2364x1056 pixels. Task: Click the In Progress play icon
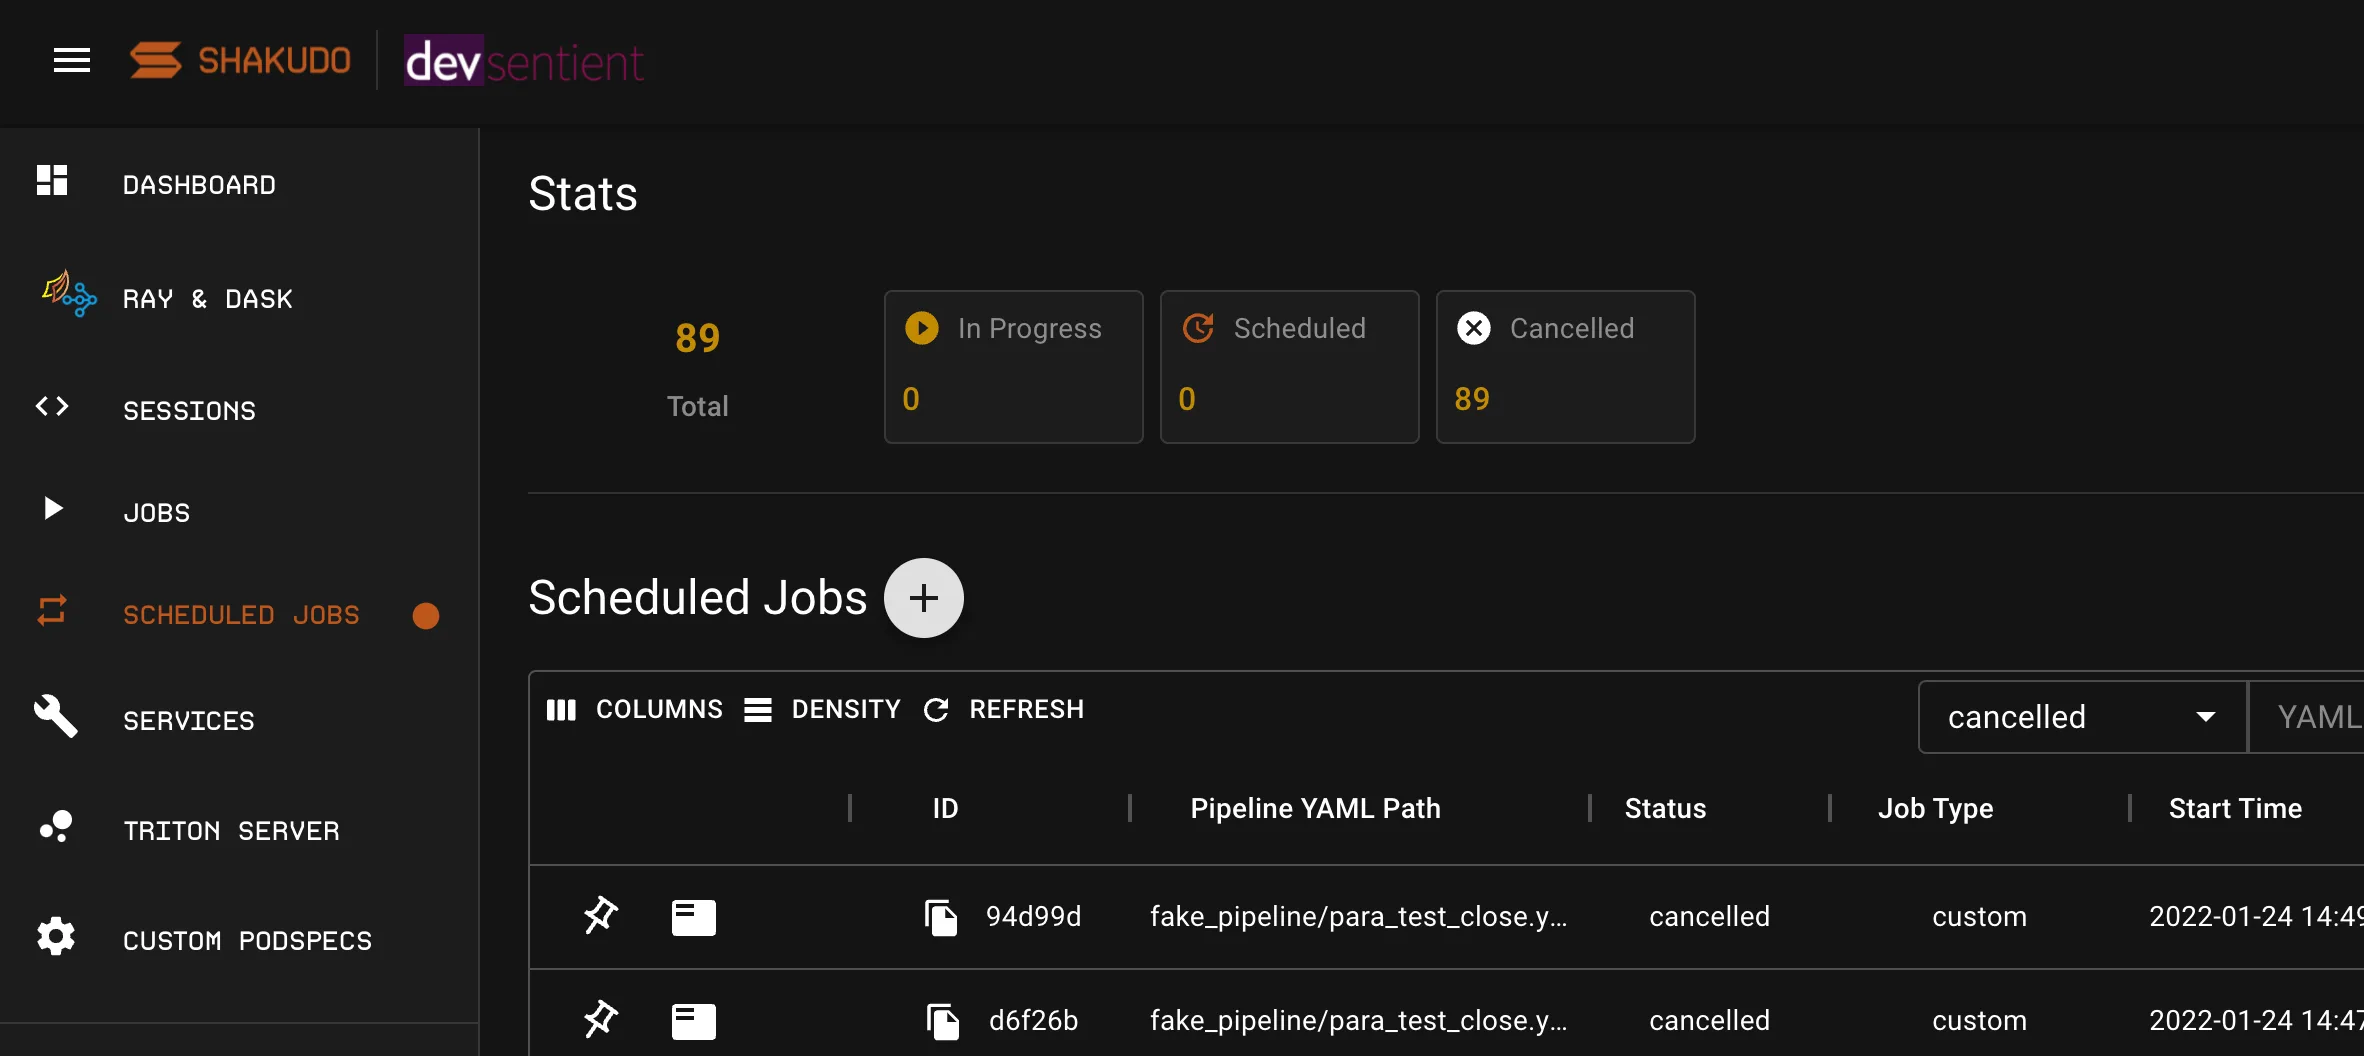(x=922, y=328)
